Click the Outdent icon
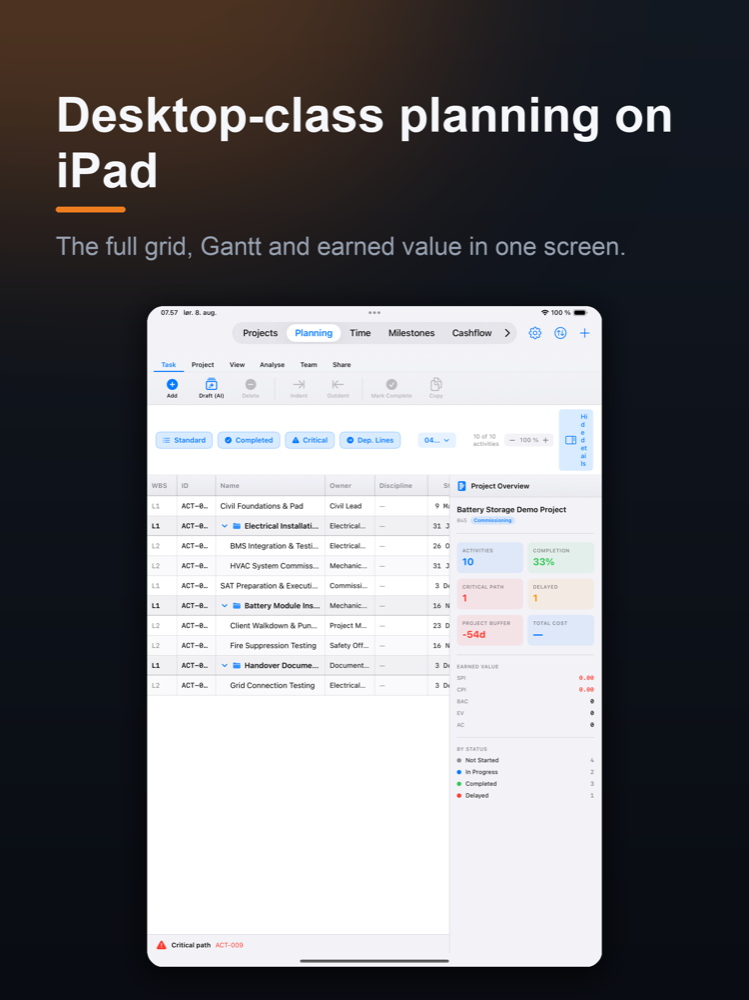 pyautogui.click(x=337, y=385)
